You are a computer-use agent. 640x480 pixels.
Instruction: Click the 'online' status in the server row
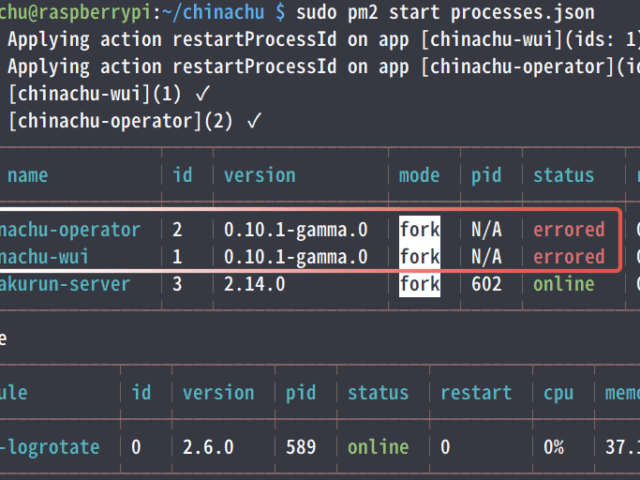564,284
